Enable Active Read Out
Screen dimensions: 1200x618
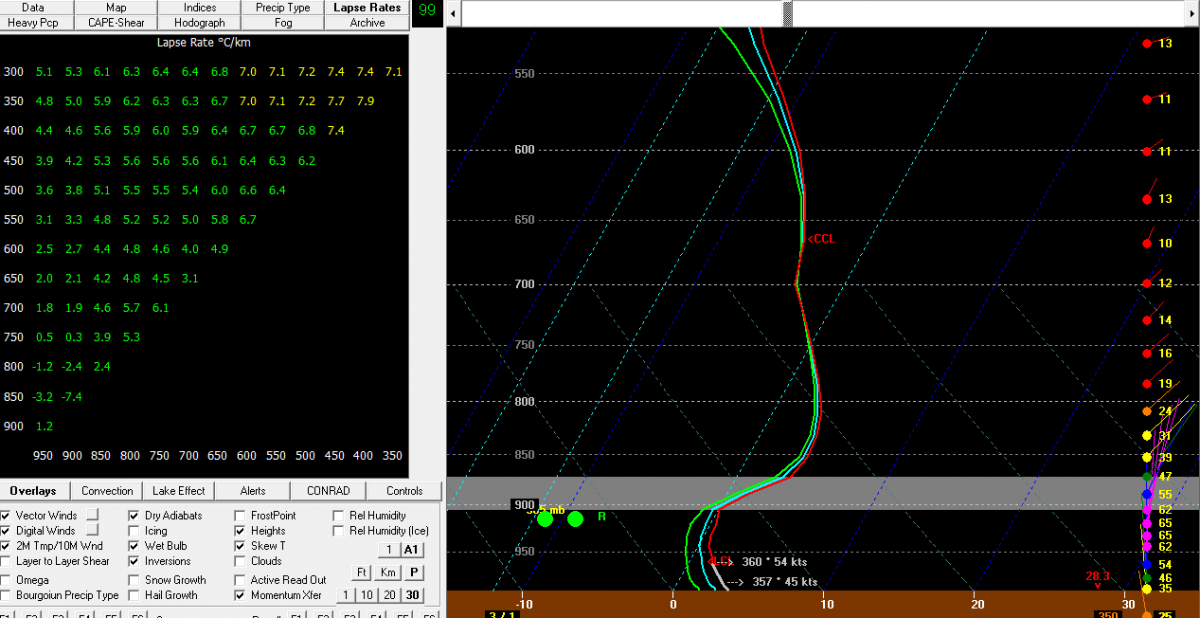coord(241,580)
